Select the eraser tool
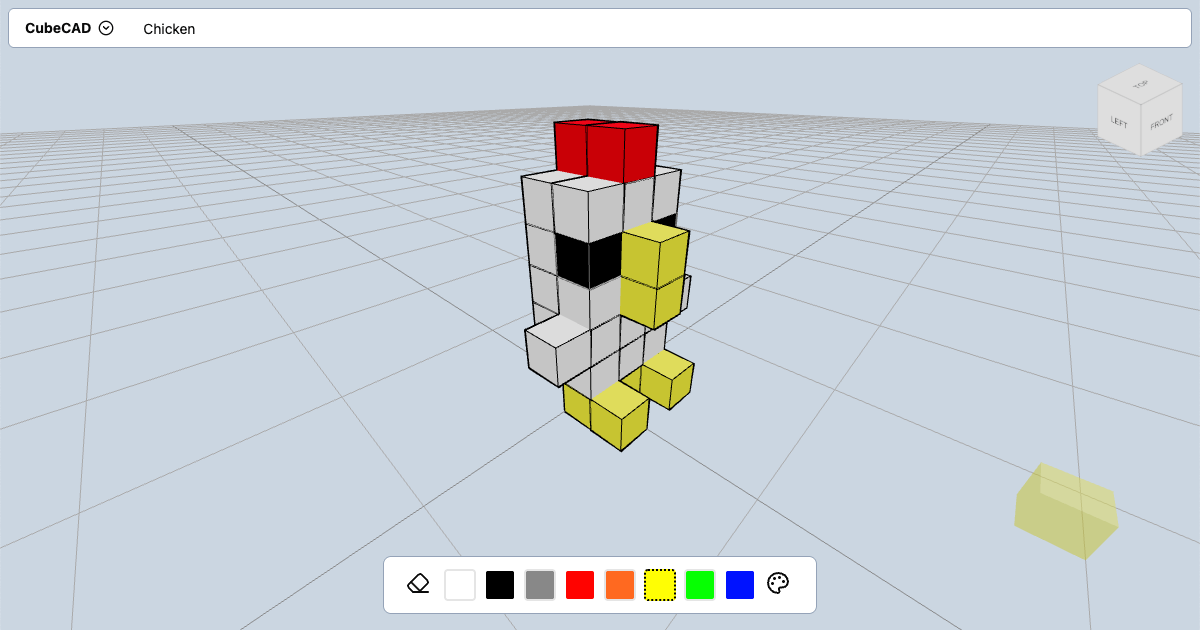Image resolution: width=1200 pixels, height=630 pixels. pyautogui.click(x=419, y=584)
